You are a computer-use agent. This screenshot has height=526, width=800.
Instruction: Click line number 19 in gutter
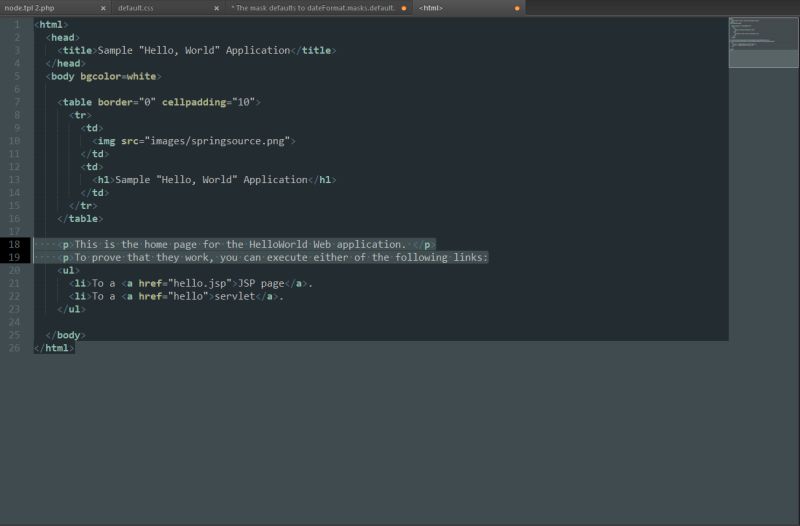[x=14, y=257]
